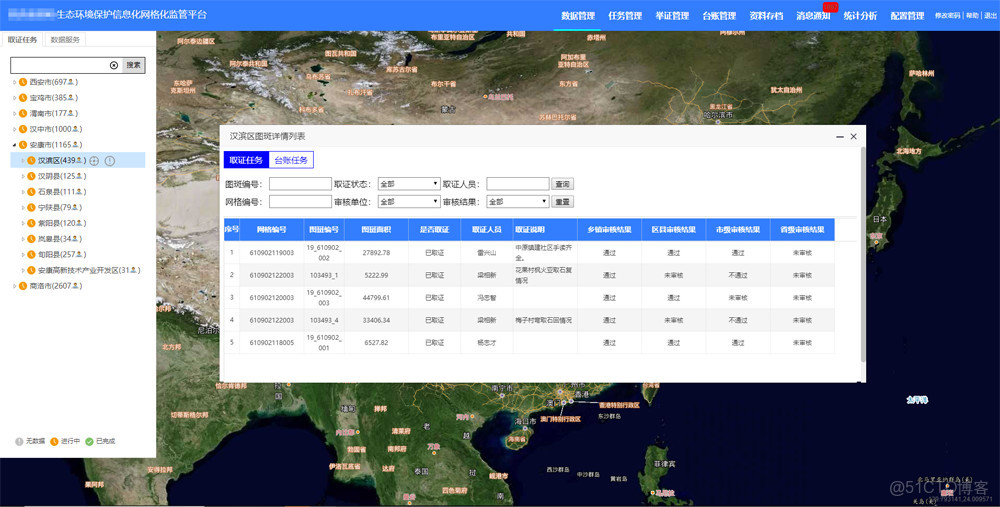Open the 数据管理 menu
Image resolution: width=1000 pixels, height=507 pixels.
[x=578, y=16]
